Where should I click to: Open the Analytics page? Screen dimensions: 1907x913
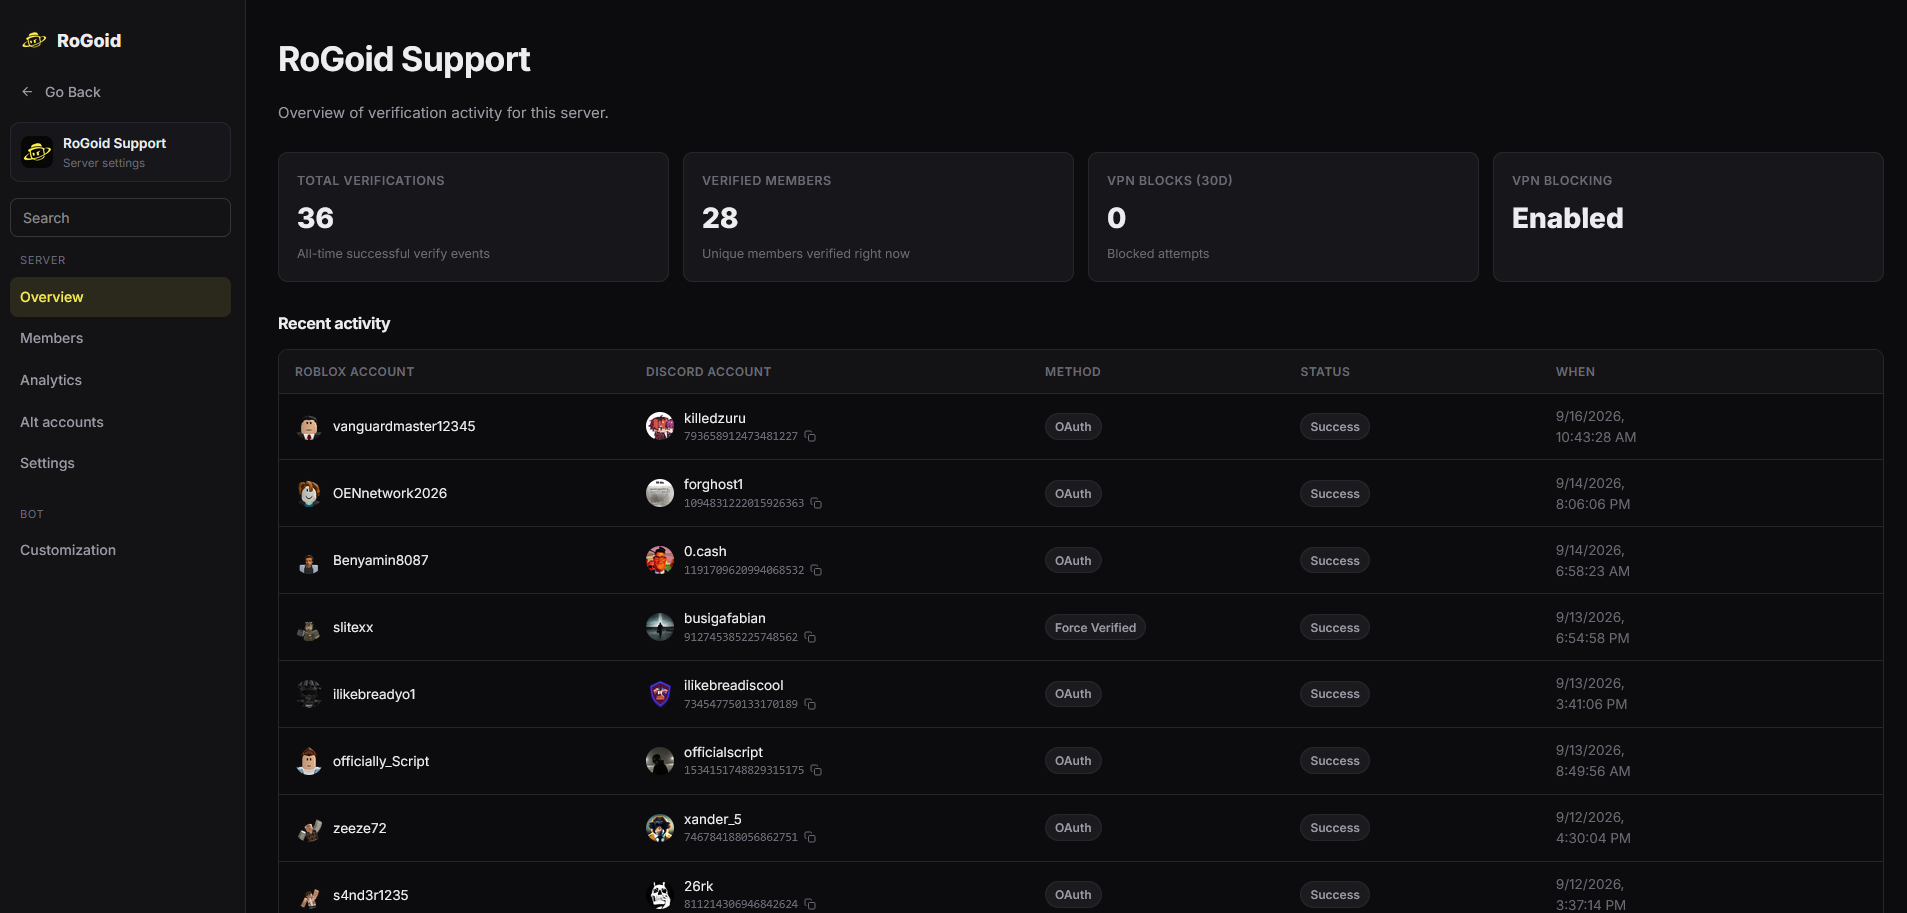coord(120,380)
